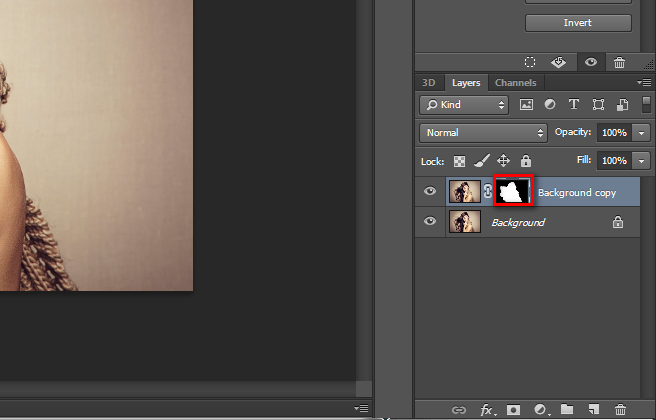656x420 pixels.
Task: Toggle the mask enable/disable eye icon
Action: [x=591, y=62]
